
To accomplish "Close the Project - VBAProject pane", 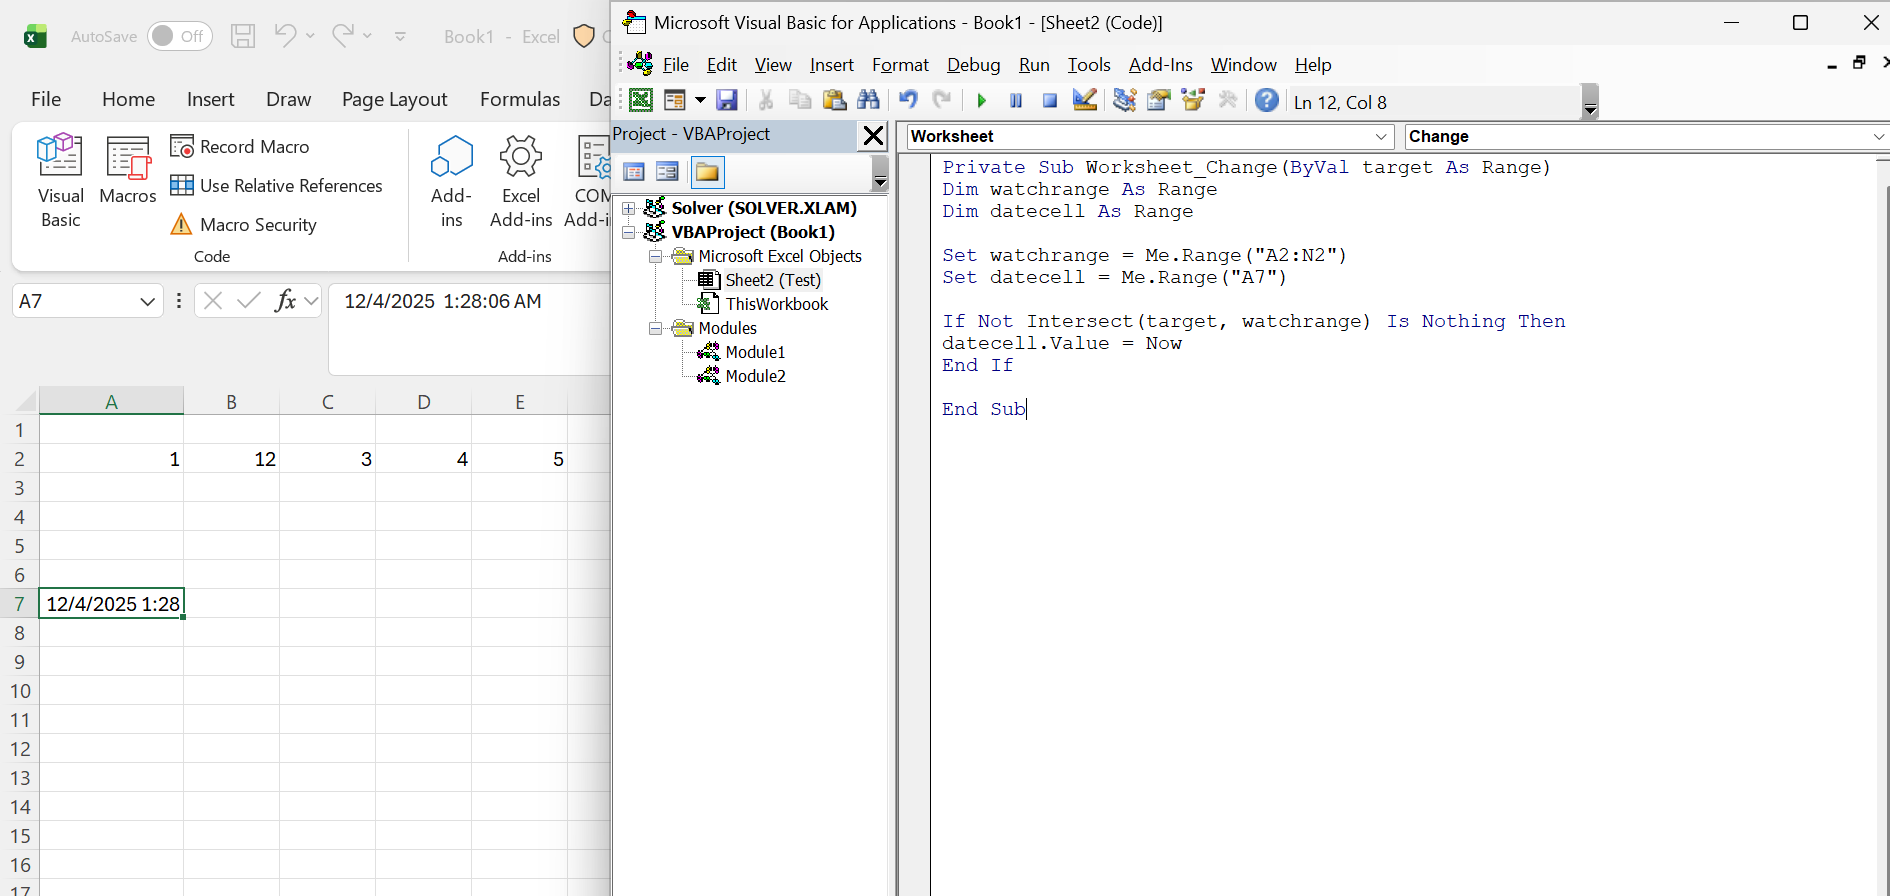I will [873, 135].
